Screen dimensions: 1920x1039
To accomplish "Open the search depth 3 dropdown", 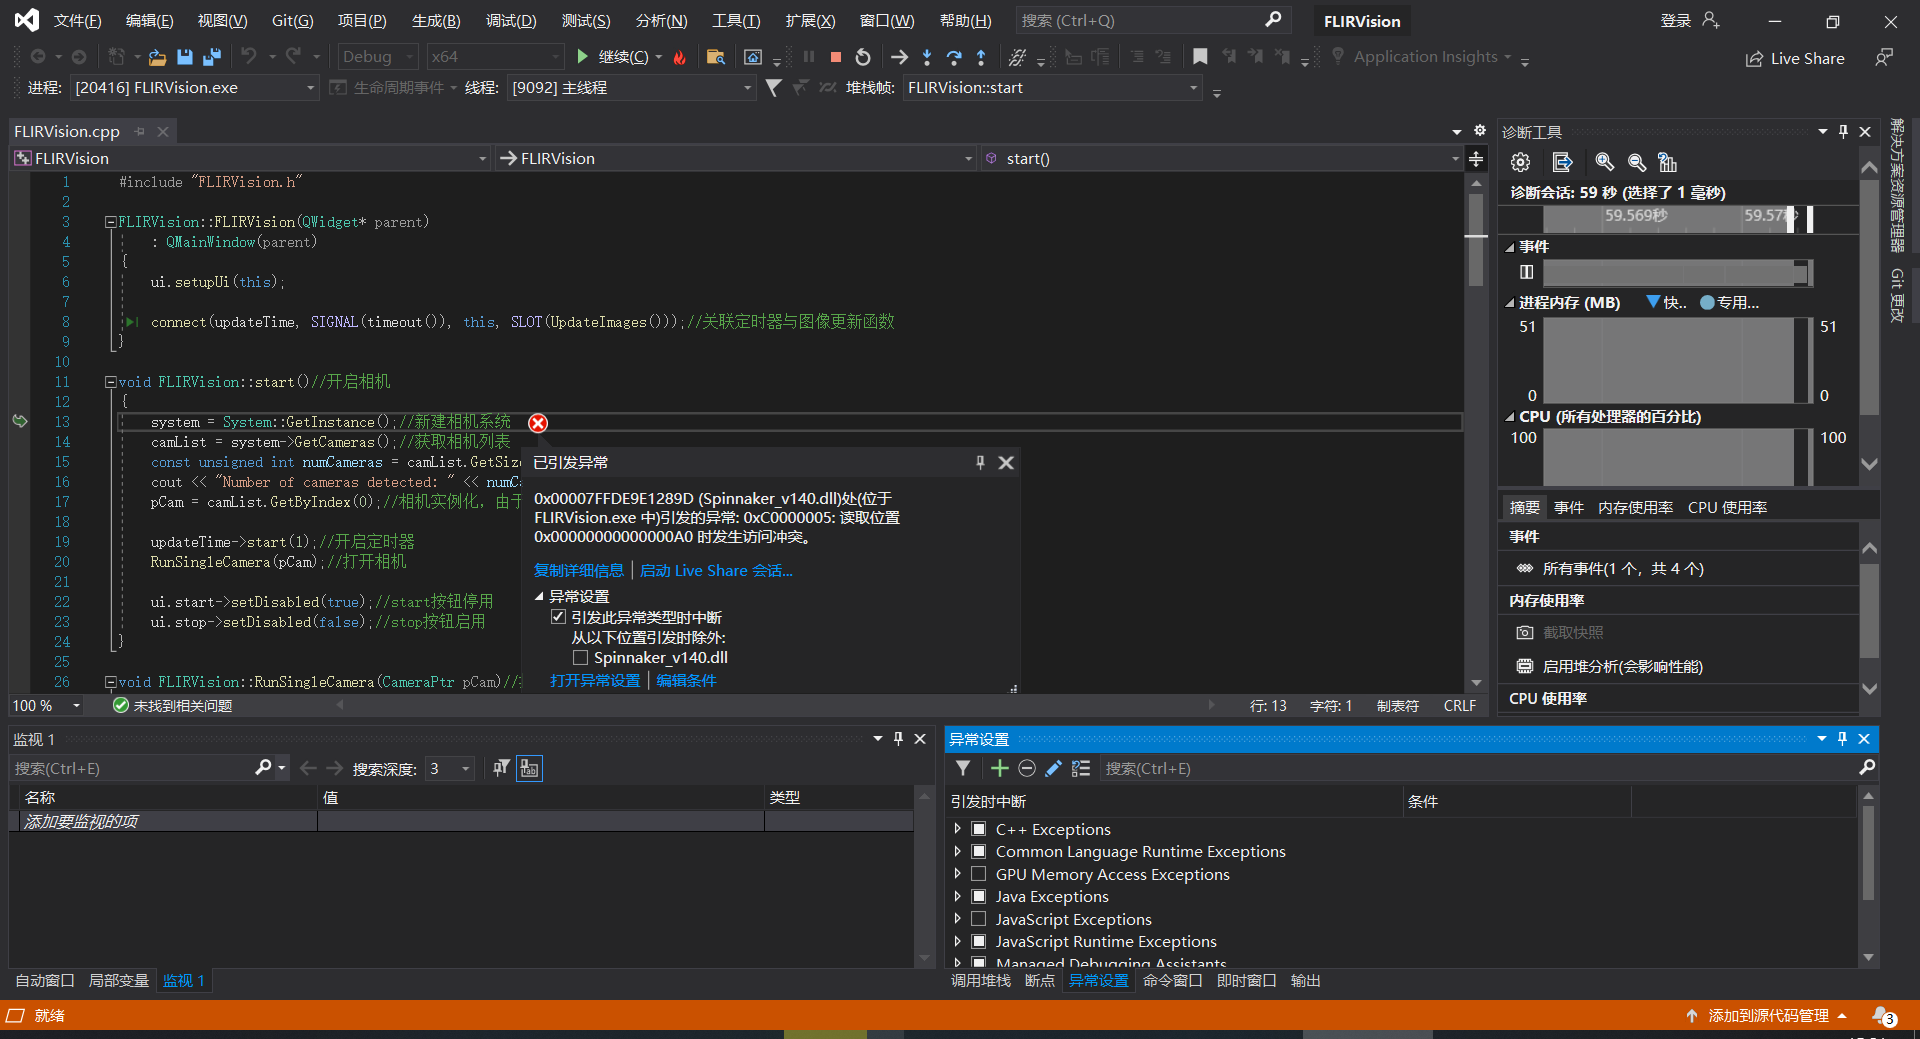I will (450, 768).
